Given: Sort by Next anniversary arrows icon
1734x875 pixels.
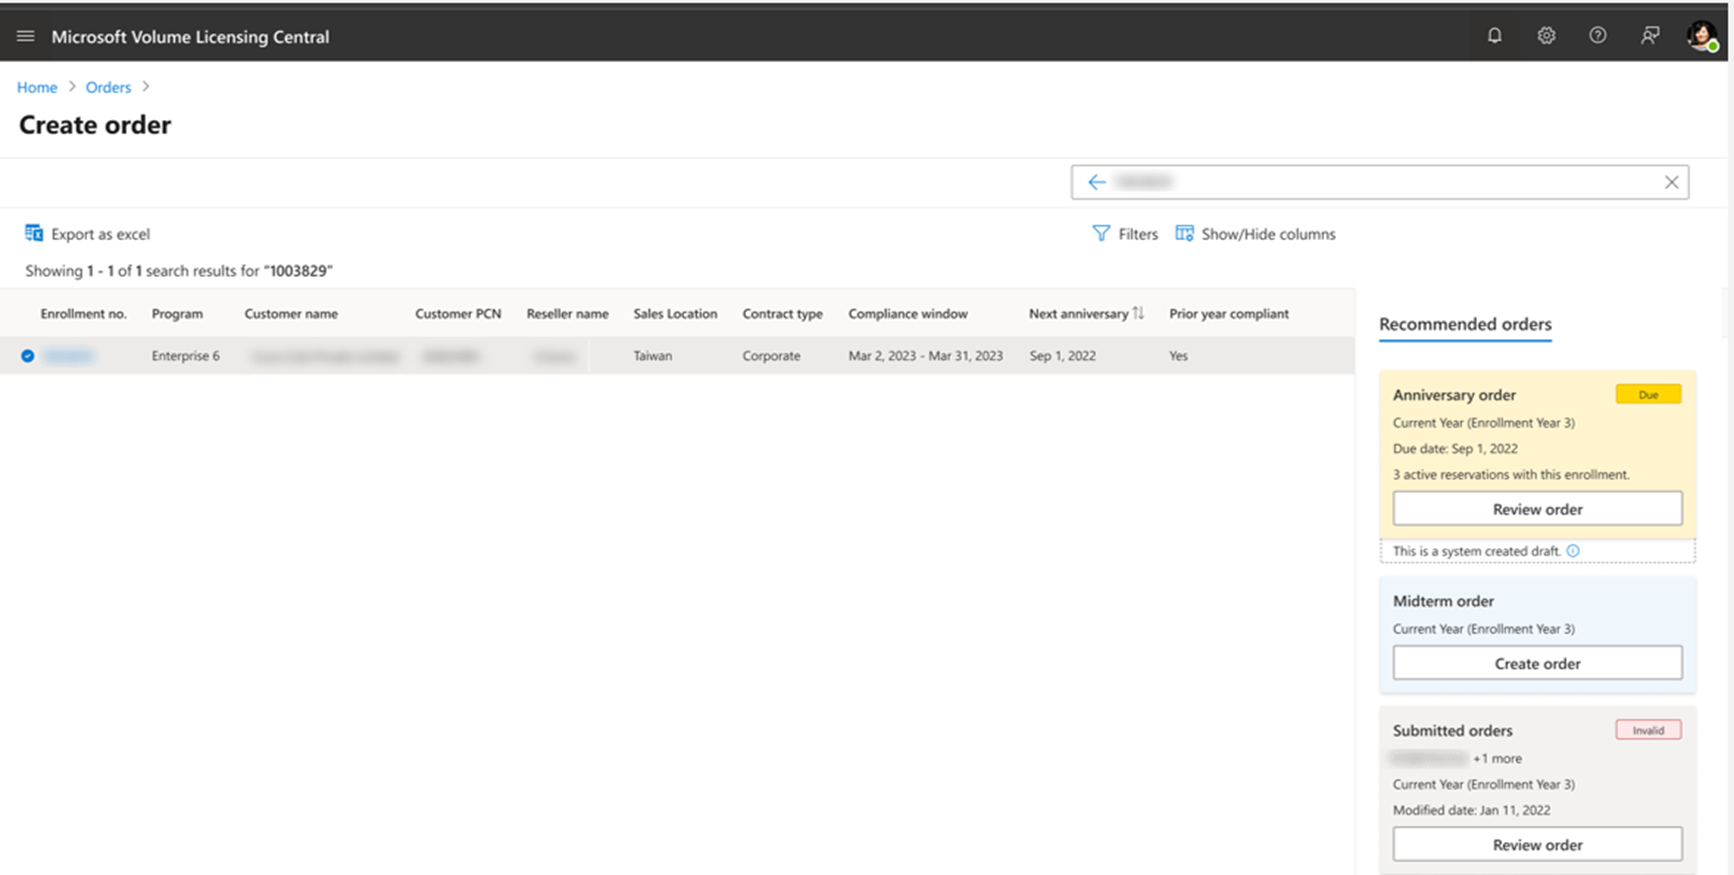Looking at the screenshot, I should tap(1138, 313).
